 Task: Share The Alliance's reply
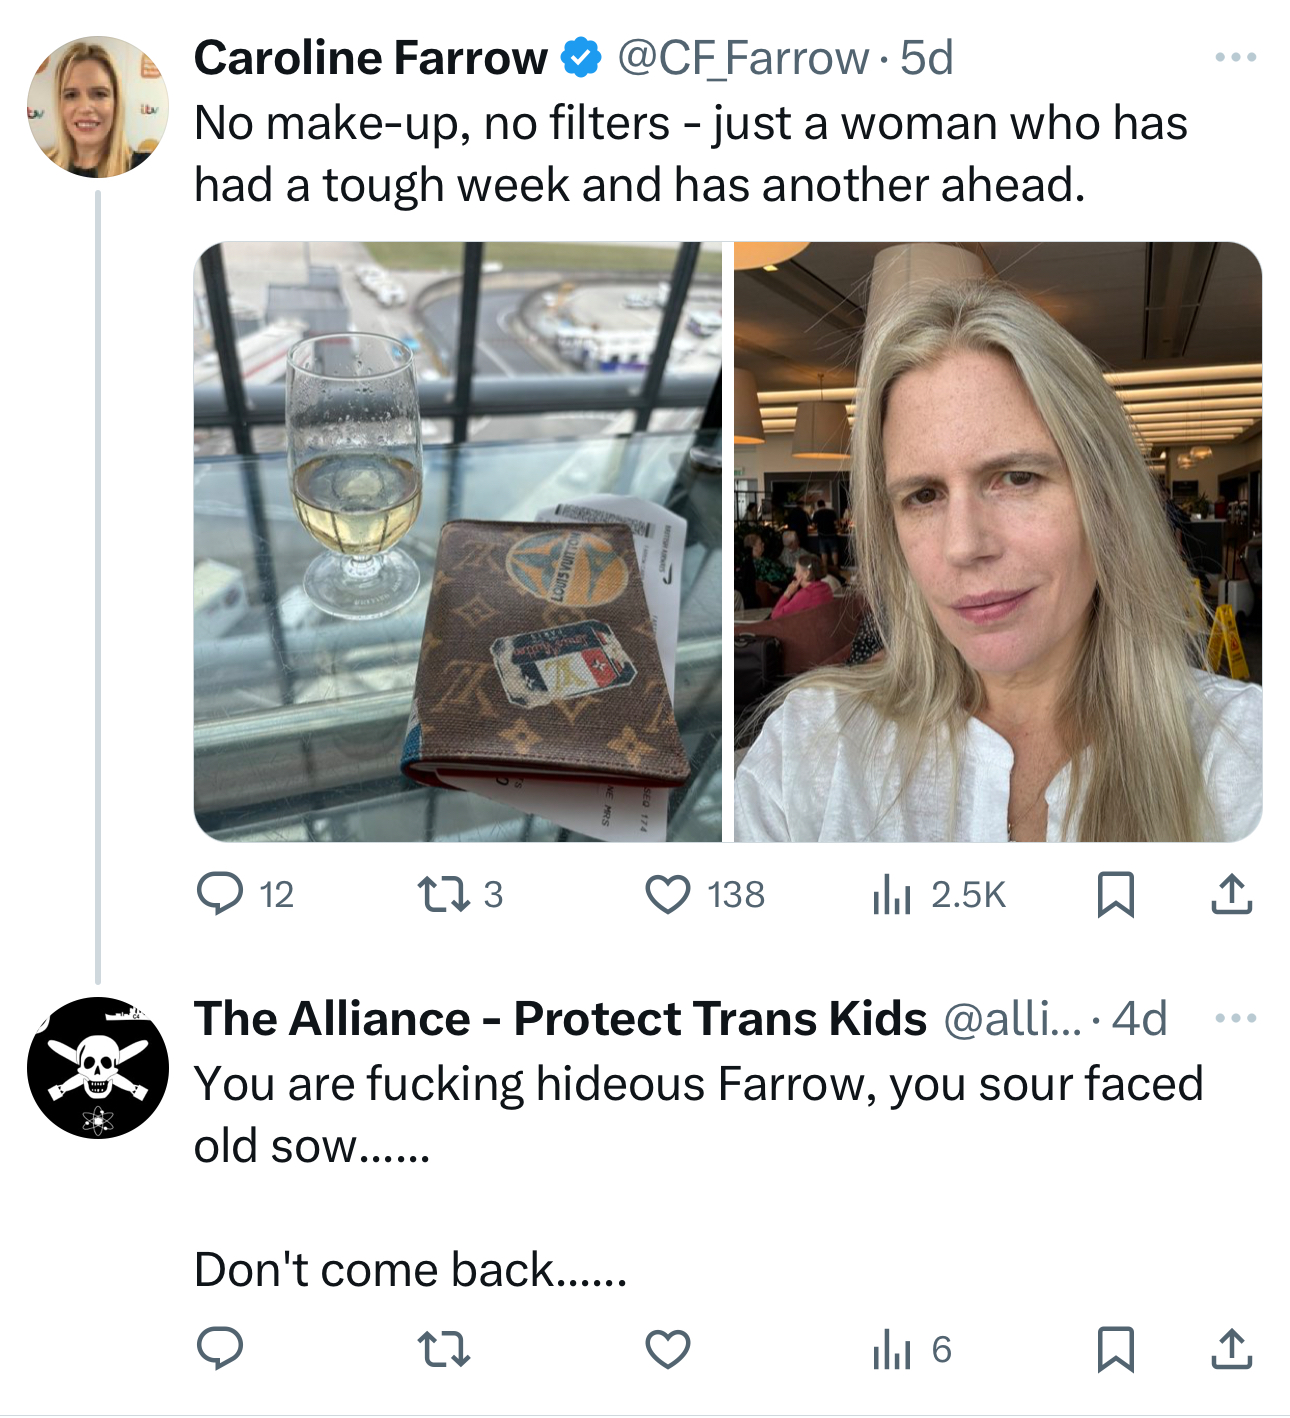click(x=1231, y=1350)
